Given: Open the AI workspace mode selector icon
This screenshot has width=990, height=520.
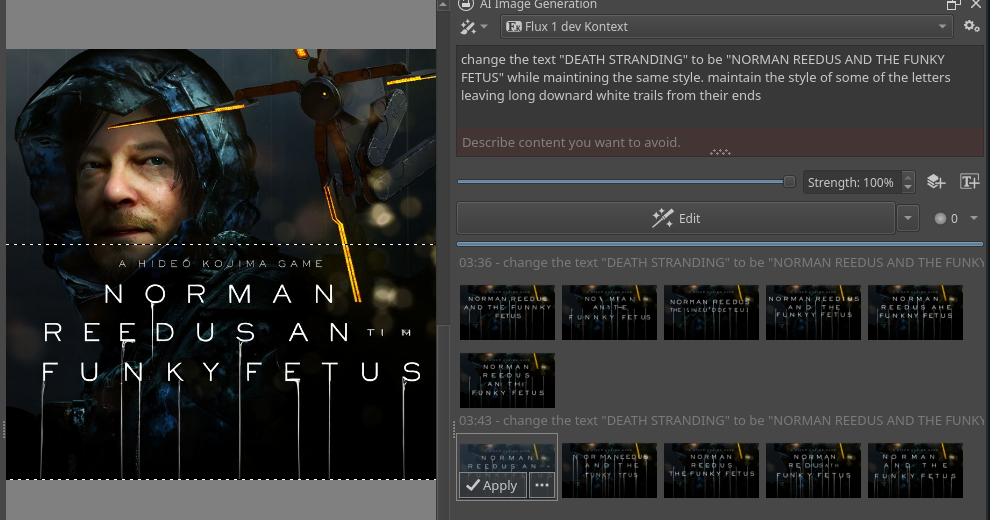Looking at the screenshot, I should [468, 27].
